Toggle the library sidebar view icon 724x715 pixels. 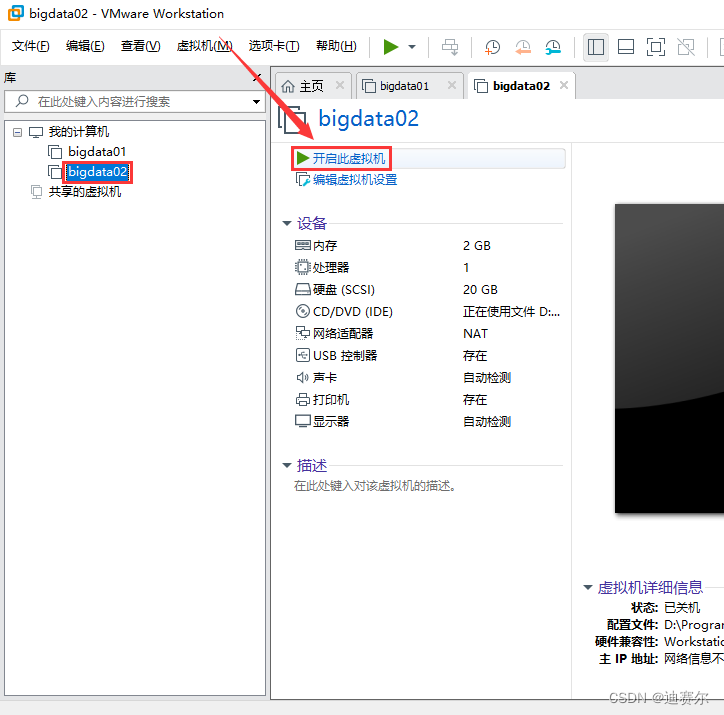(x=596, y=47)
